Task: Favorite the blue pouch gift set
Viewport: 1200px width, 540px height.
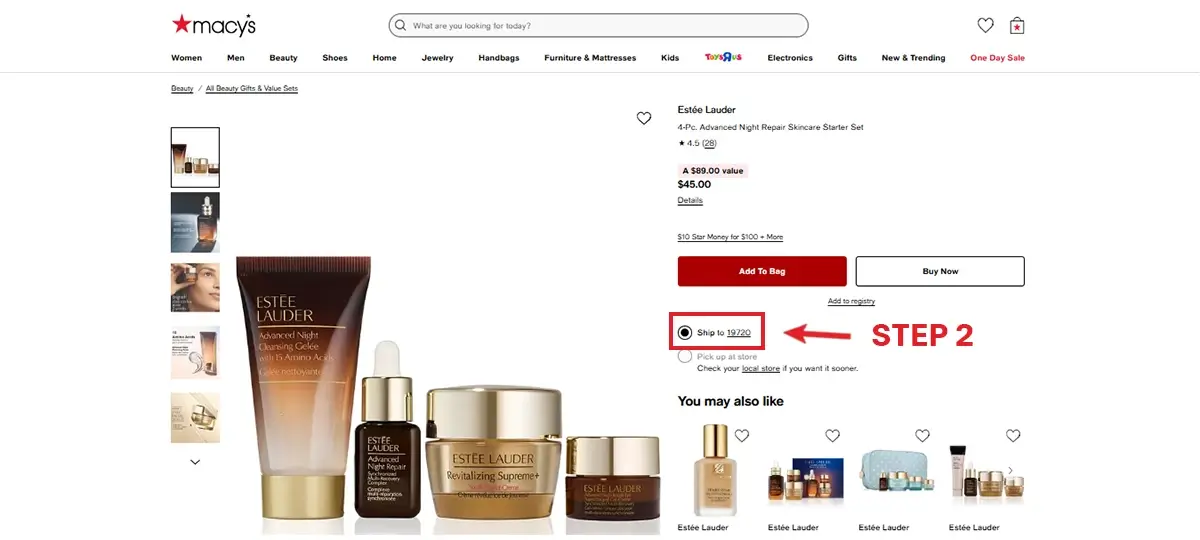Action: coord(922,435)
